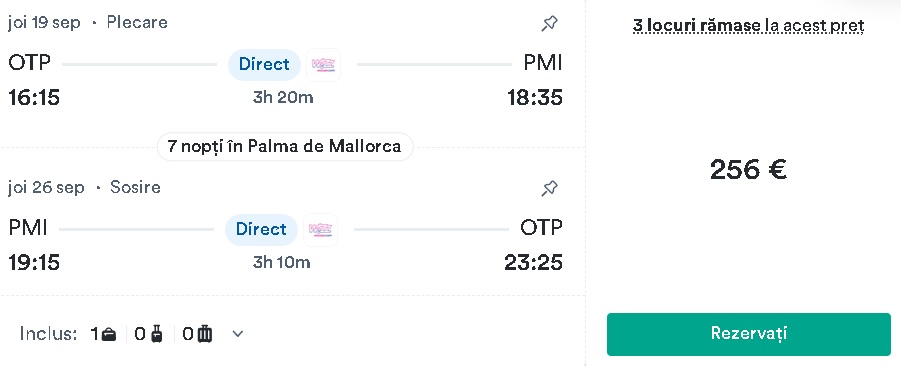The image size is (901, 366).
Task: Click the personal item bag icon
Action: [x=109, y=334]
